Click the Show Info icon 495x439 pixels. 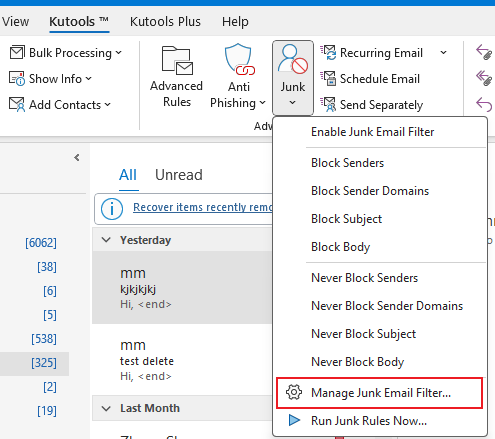point(17,79)
